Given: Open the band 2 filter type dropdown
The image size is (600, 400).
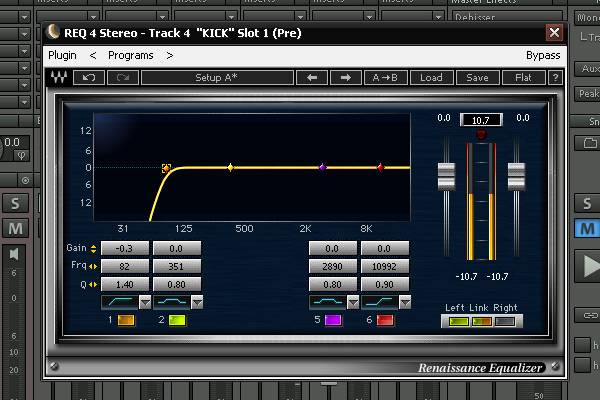Looking at the screenshot, I should 197,302.
